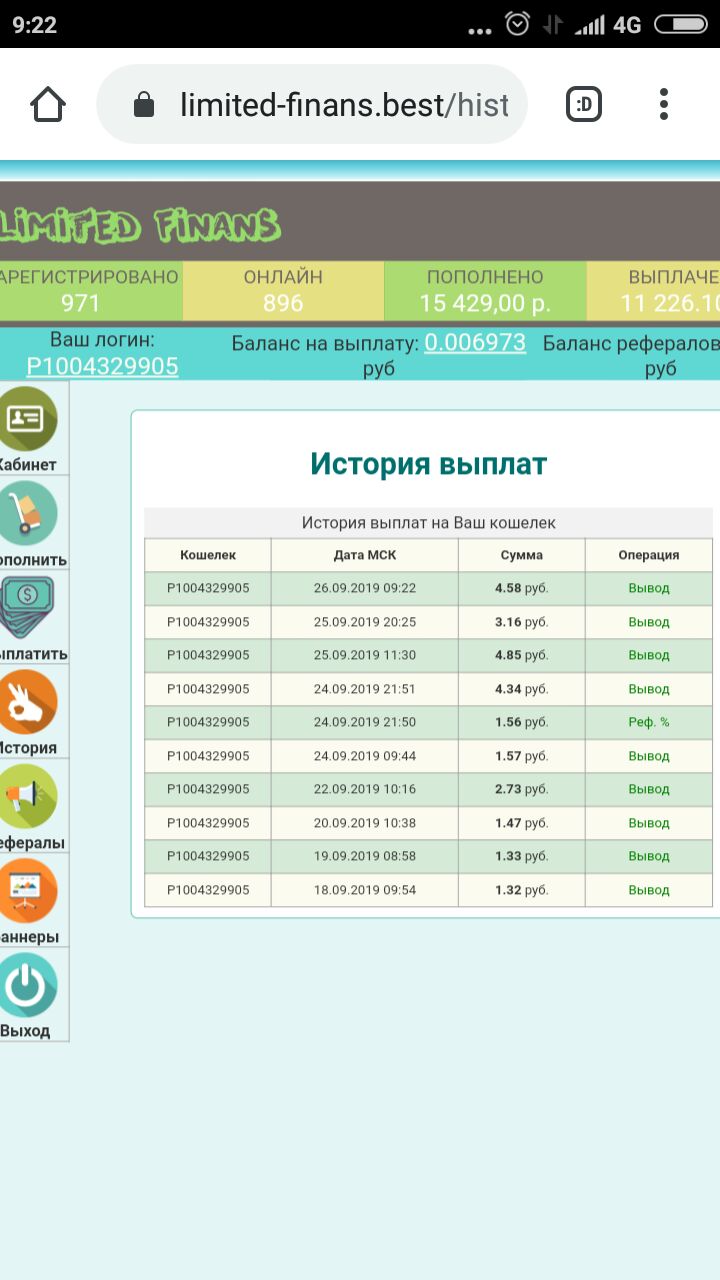Click wallet cell in the 22.09.2019 10:16 row

pos(208,789)
